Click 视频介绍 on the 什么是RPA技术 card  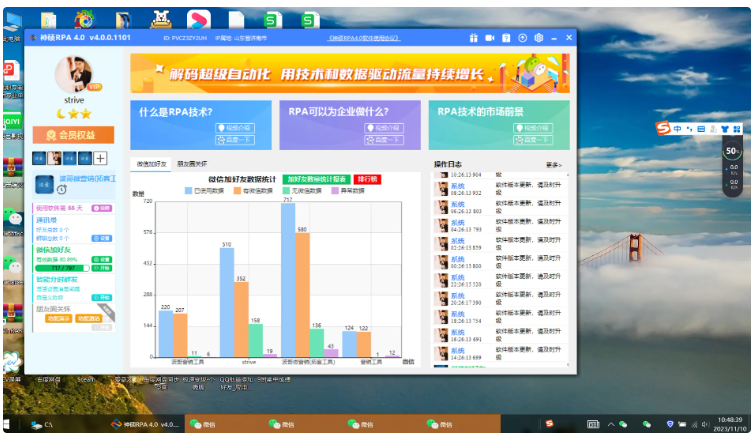(x=235, y=128)
